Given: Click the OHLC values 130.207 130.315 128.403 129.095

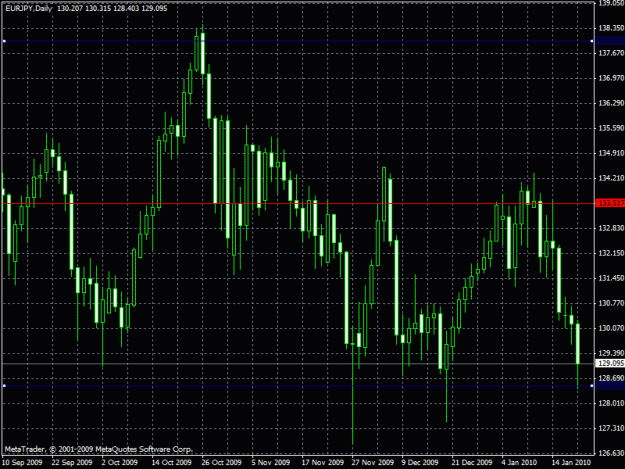Looking at the screenshot, I should pos(112,8).
